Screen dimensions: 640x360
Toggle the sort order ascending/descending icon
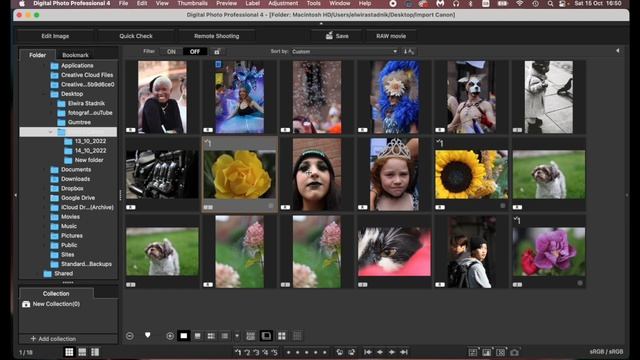409,51
